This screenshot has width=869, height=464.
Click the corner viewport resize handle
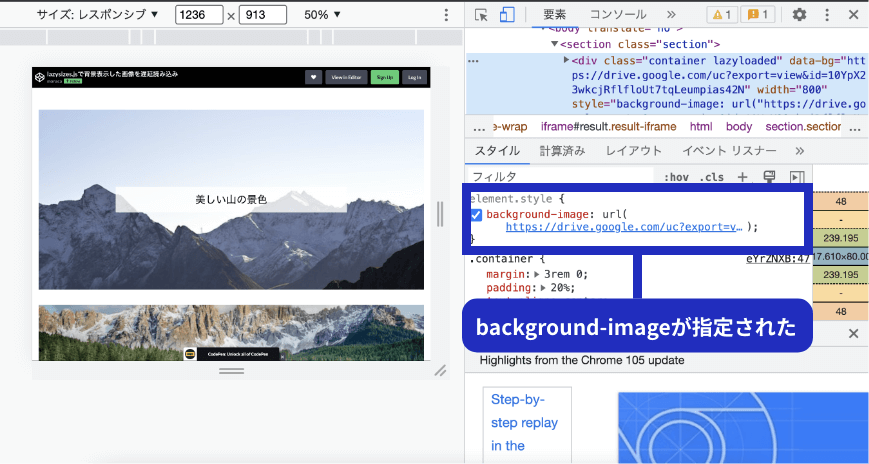441,370
